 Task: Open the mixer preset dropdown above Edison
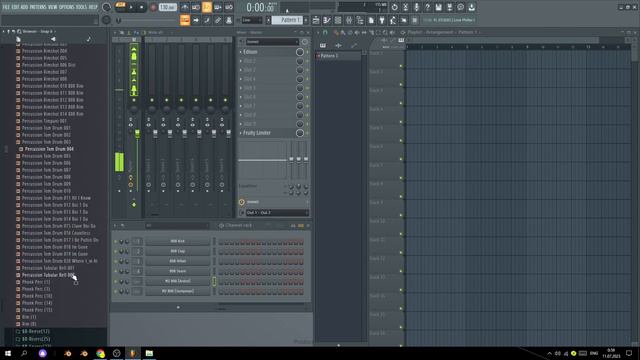(272, 42)
